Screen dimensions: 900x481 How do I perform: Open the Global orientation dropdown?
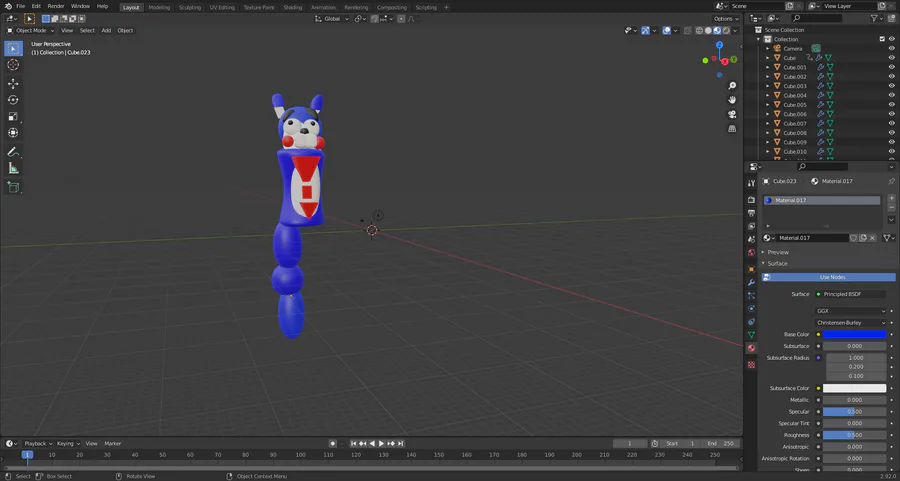click(332, 19)
